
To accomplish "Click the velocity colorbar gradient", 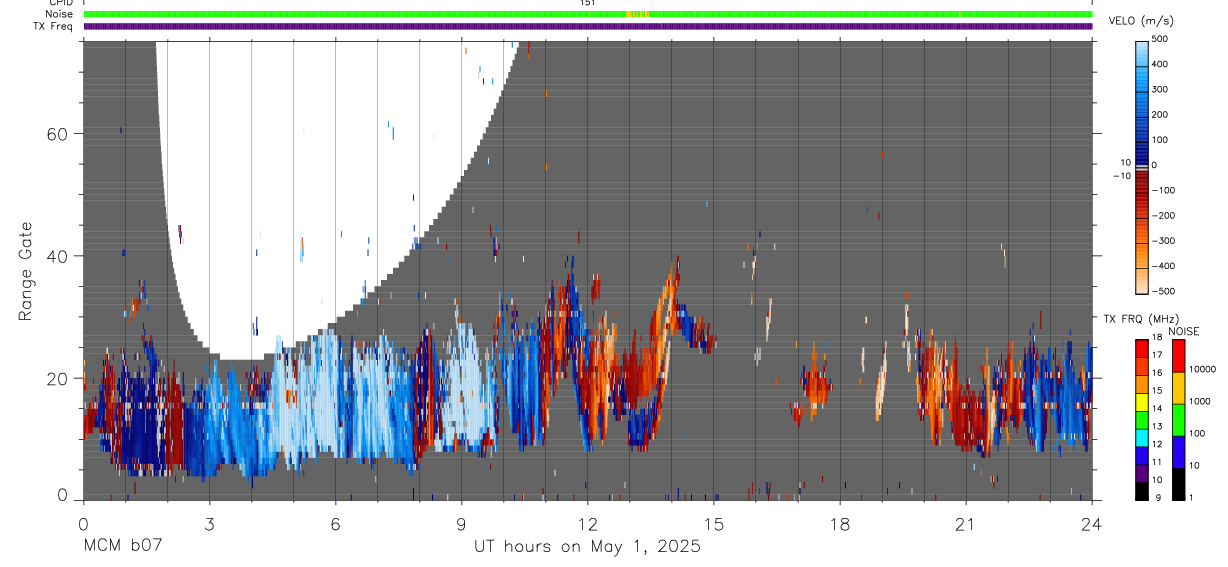I will click(x=1141, y=168).
